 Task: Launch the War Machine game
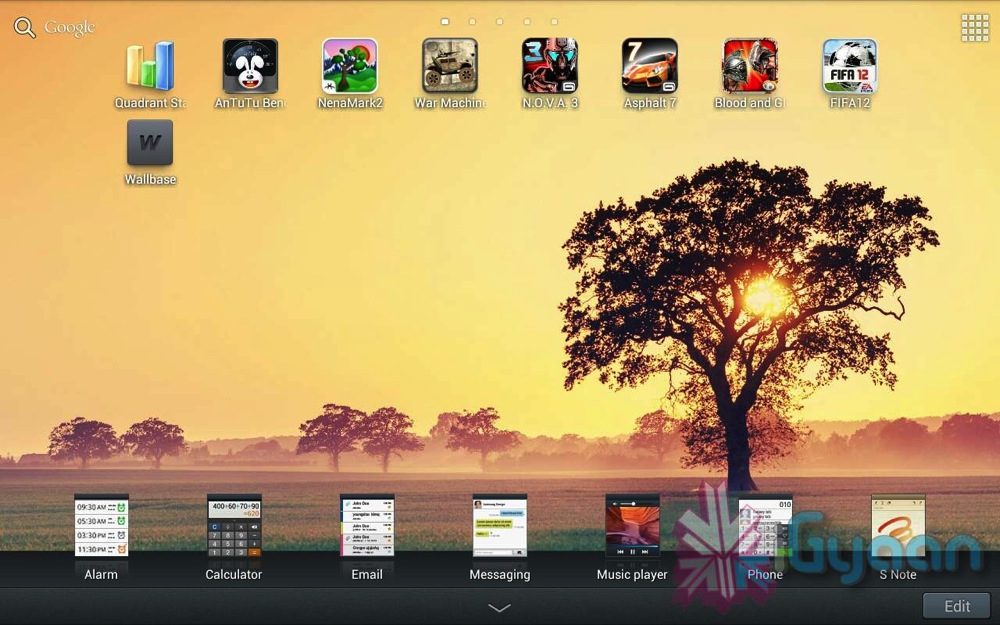pos(450,67)
